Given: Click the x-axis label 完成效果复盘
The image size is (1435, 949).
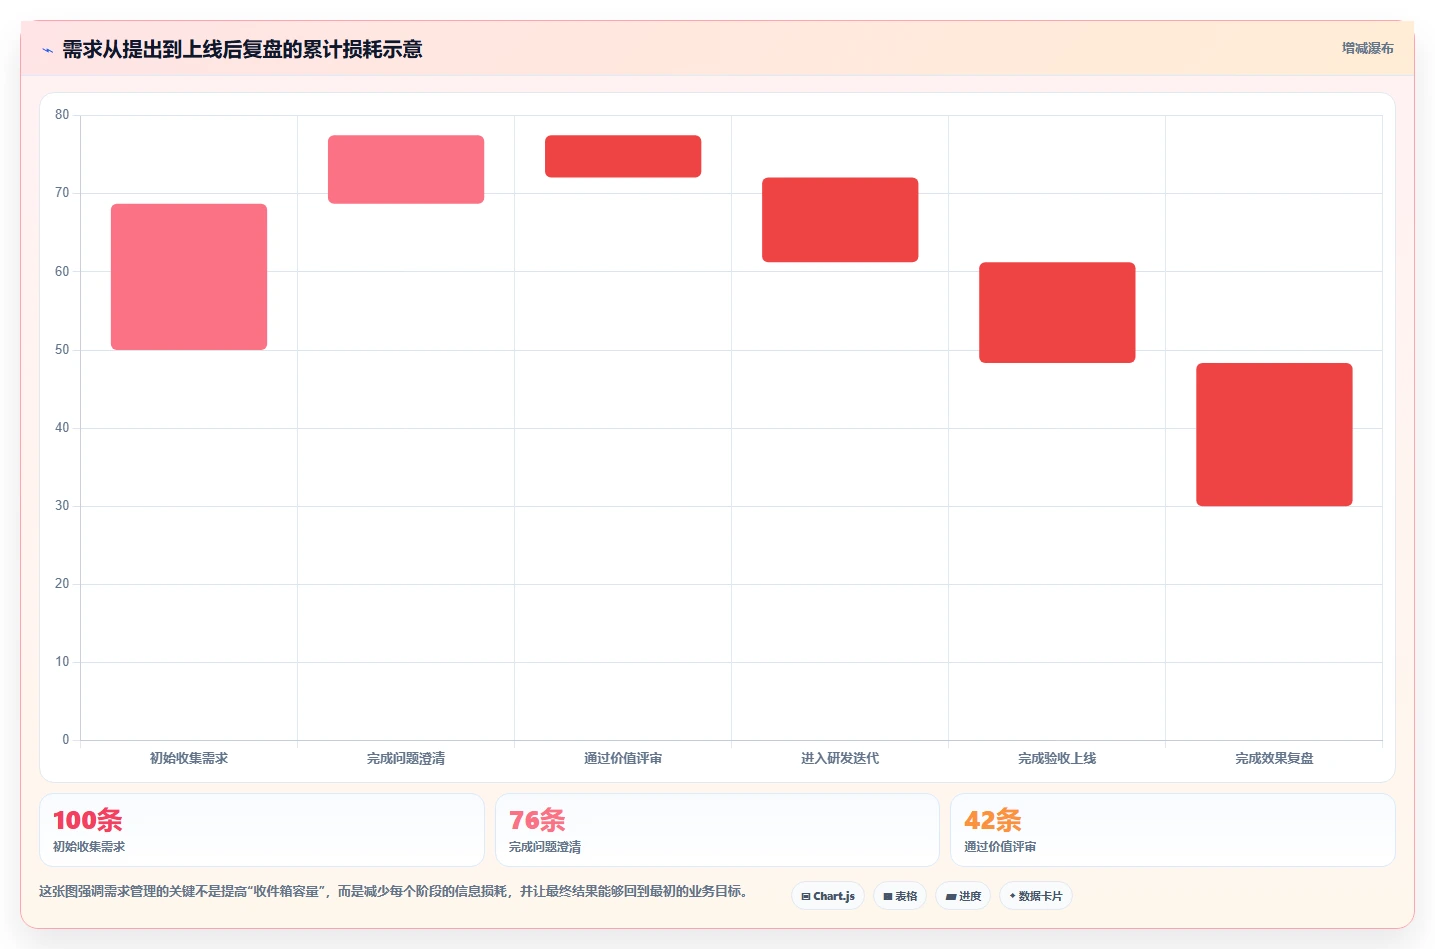Looking at the screenshot, I should [1274, 758].
